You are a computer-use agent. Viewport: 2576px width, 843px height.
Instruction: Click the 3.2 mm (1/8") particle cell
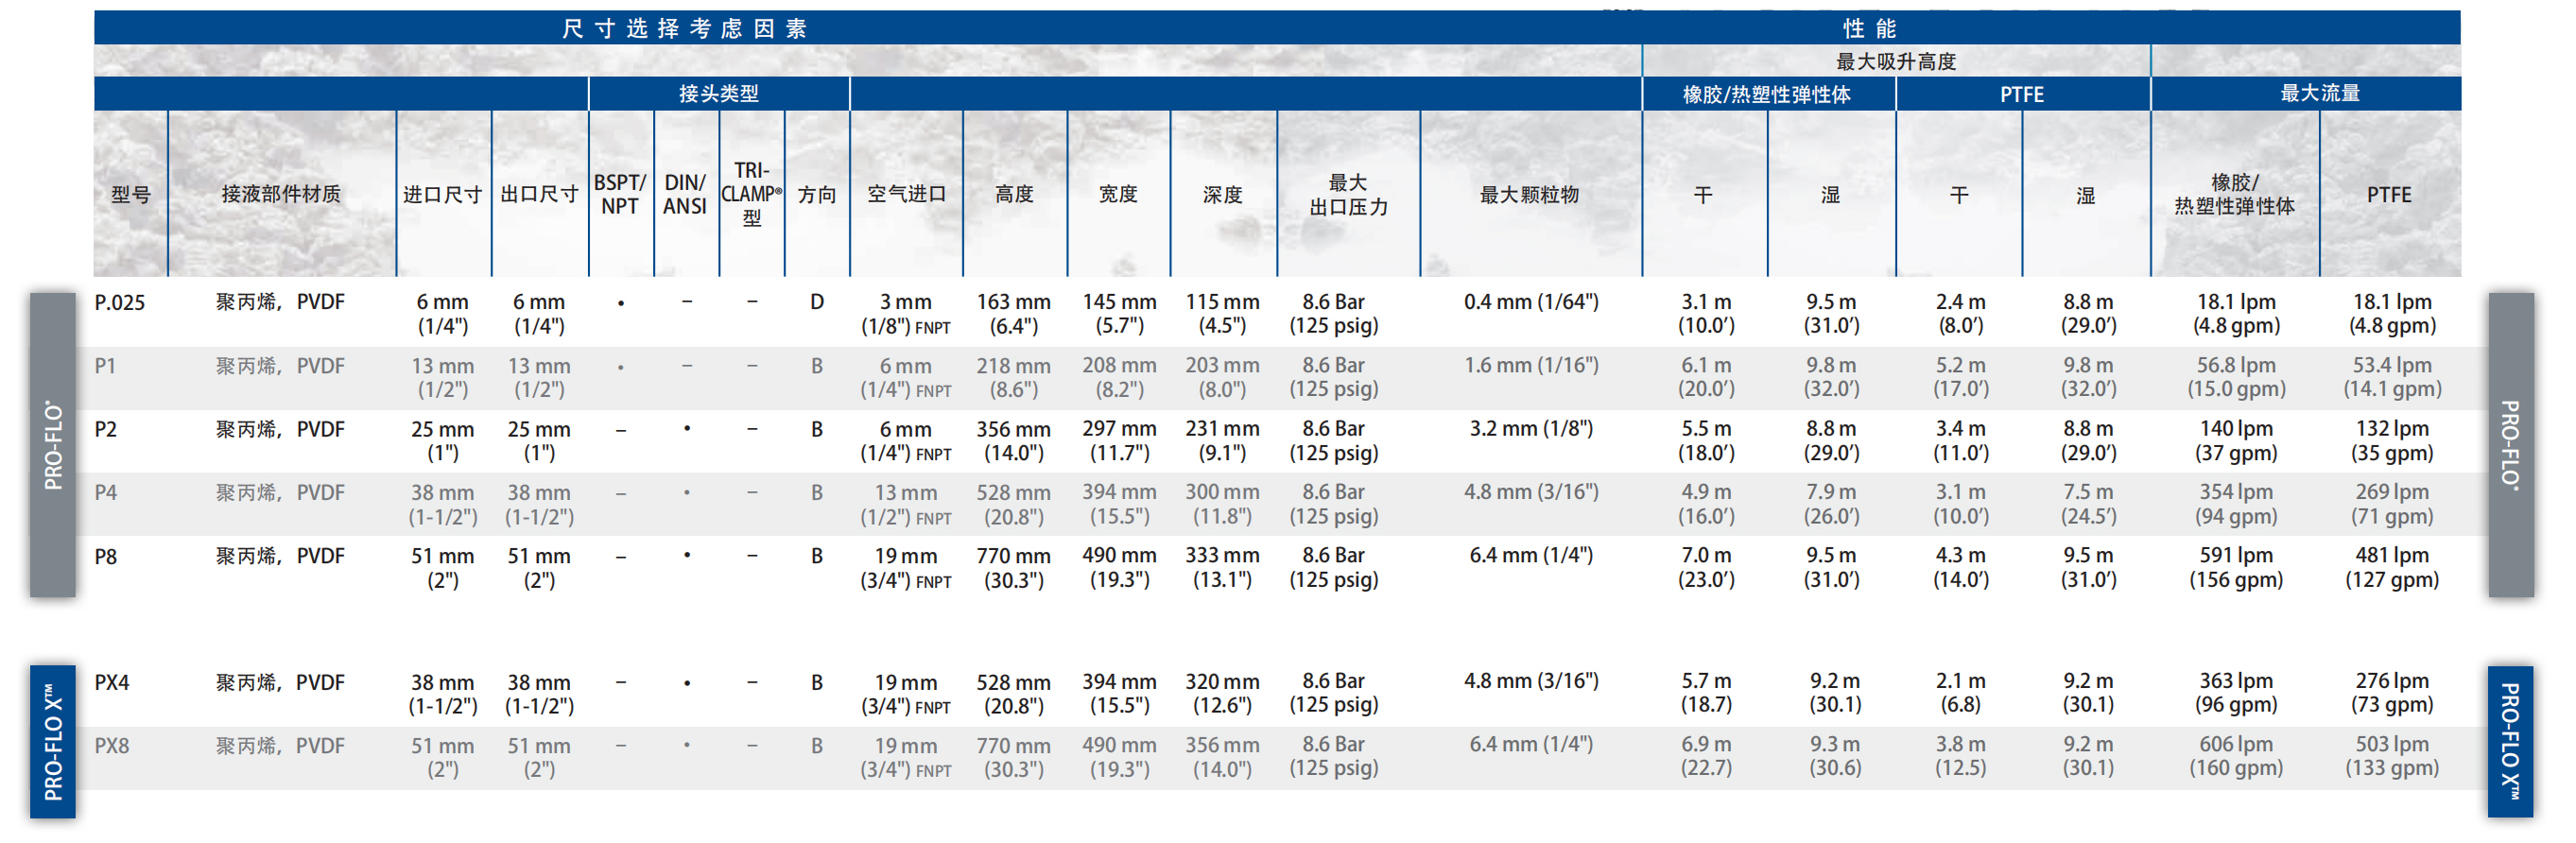pos(1531,428)
